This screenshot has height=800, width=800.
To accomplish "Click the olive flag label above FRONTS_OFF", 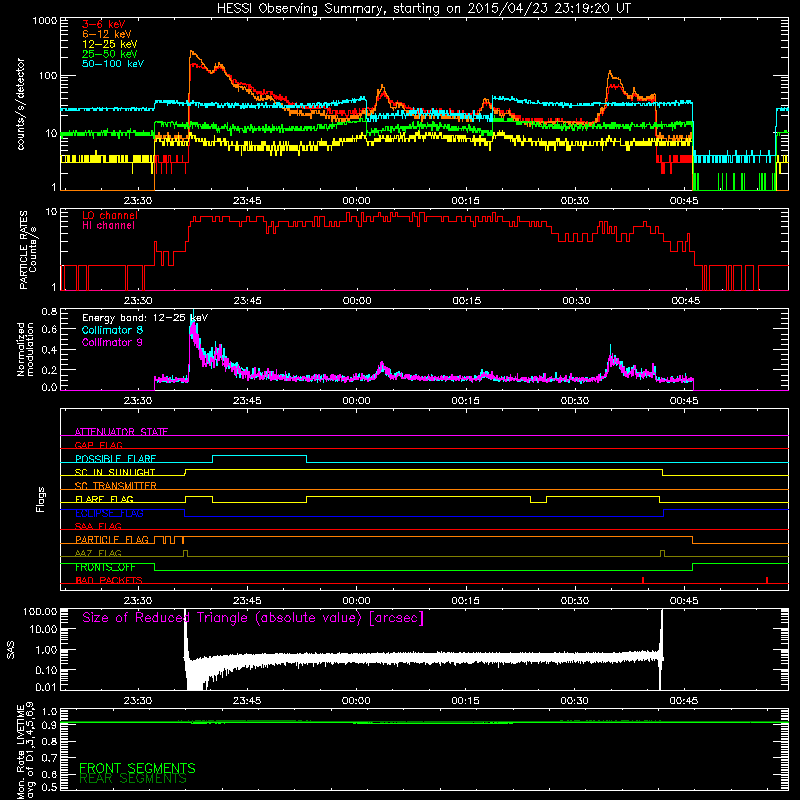I will (x=98, y=553).
